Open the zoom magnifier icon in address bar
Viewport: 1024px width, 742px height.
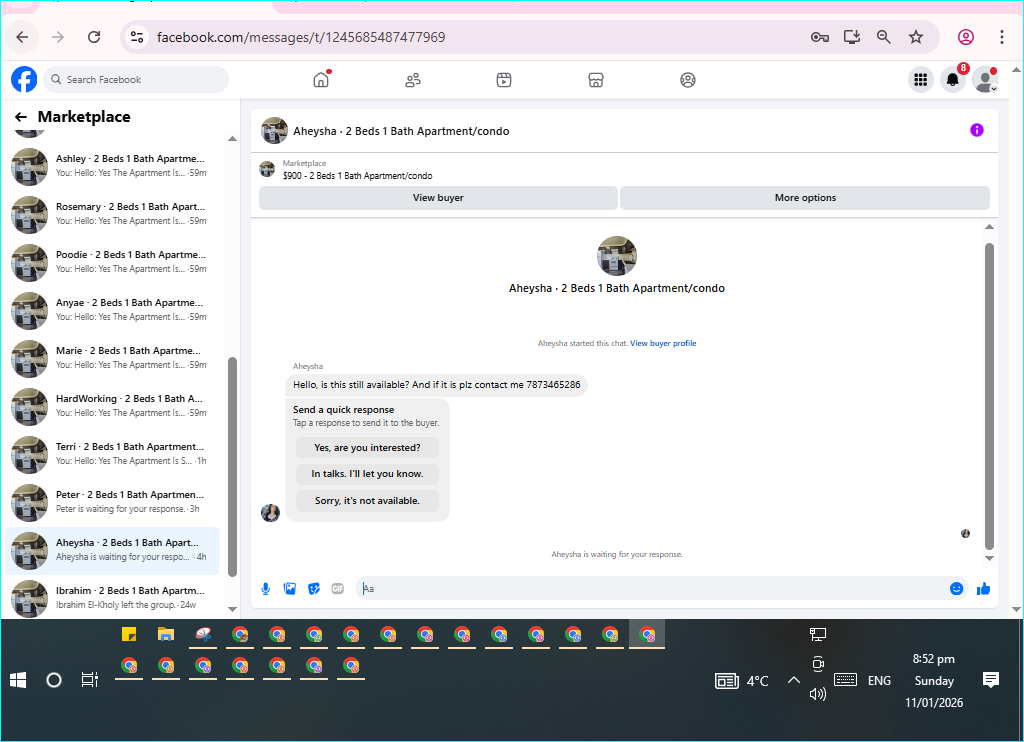click(884, 37)
